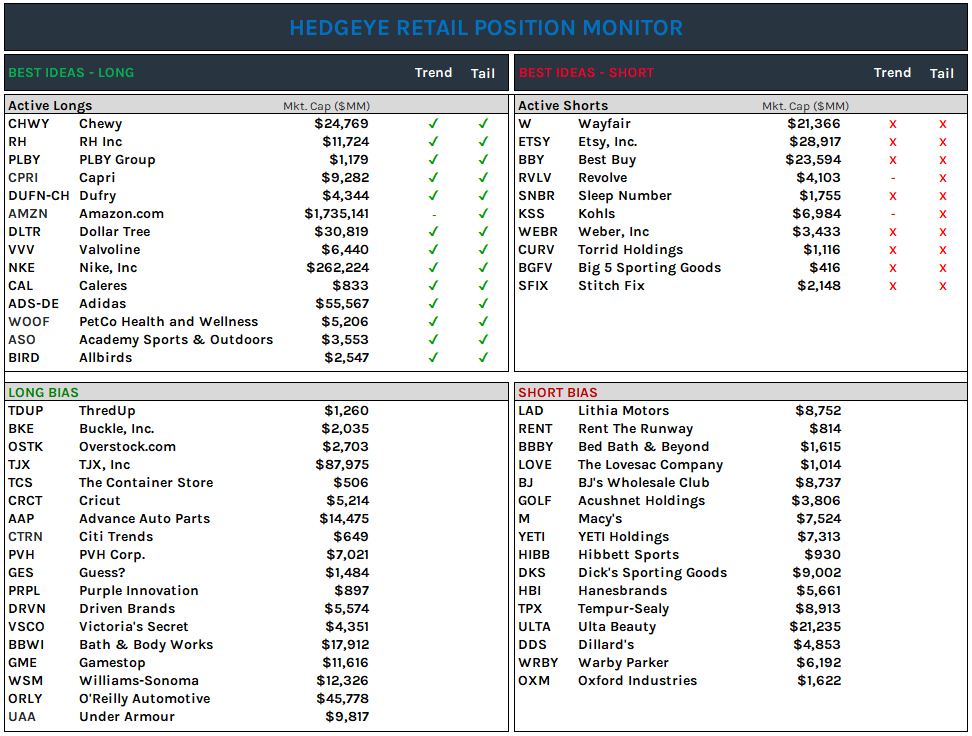Select the green check for Nike Tail
This screenshot has width=972, height=736.
[483, 267]
